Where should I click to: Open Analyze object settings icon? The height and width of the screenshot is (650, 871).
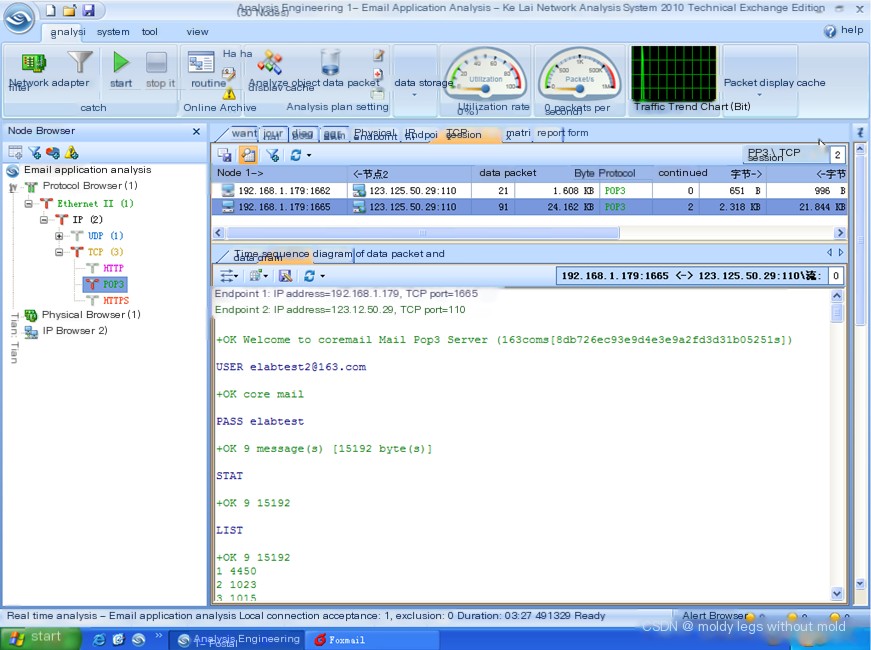269,63
